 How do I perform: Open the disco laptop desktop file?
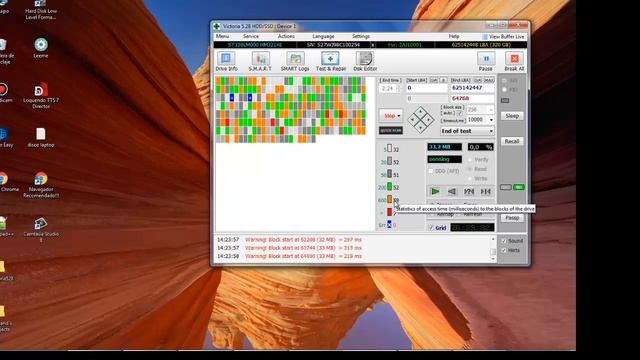pyautogui.click(x=41, y=138)
